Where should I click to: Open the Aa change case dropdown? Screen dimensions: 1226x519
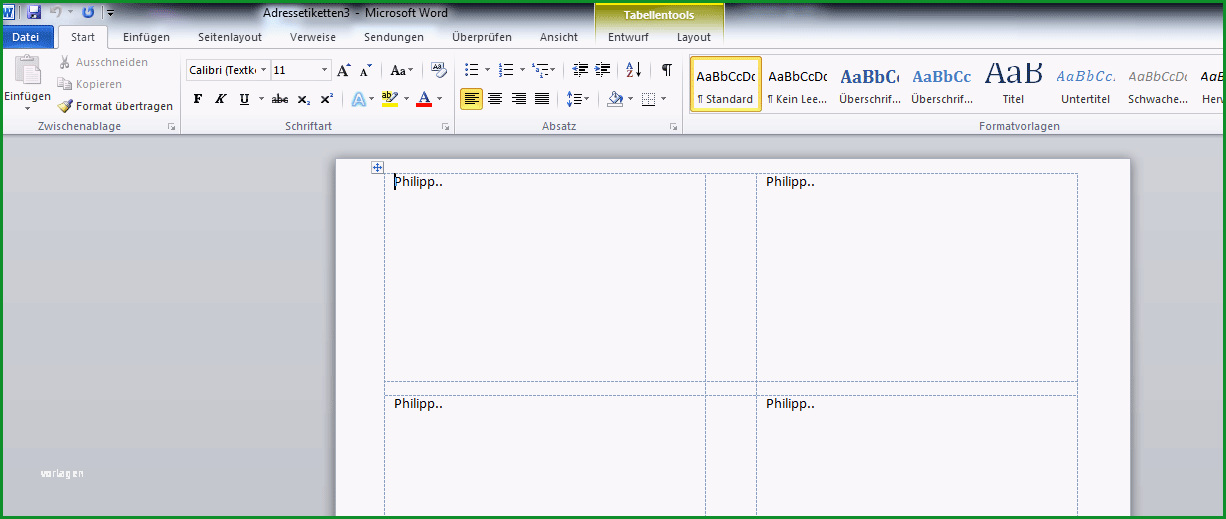tap(401, 70)
